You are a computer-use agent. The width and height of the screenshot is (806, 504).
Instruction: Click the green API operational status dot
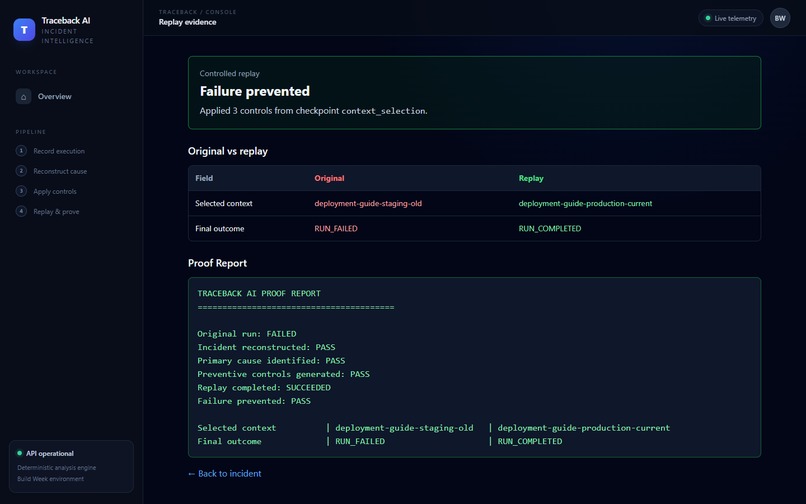pos(20,453)
